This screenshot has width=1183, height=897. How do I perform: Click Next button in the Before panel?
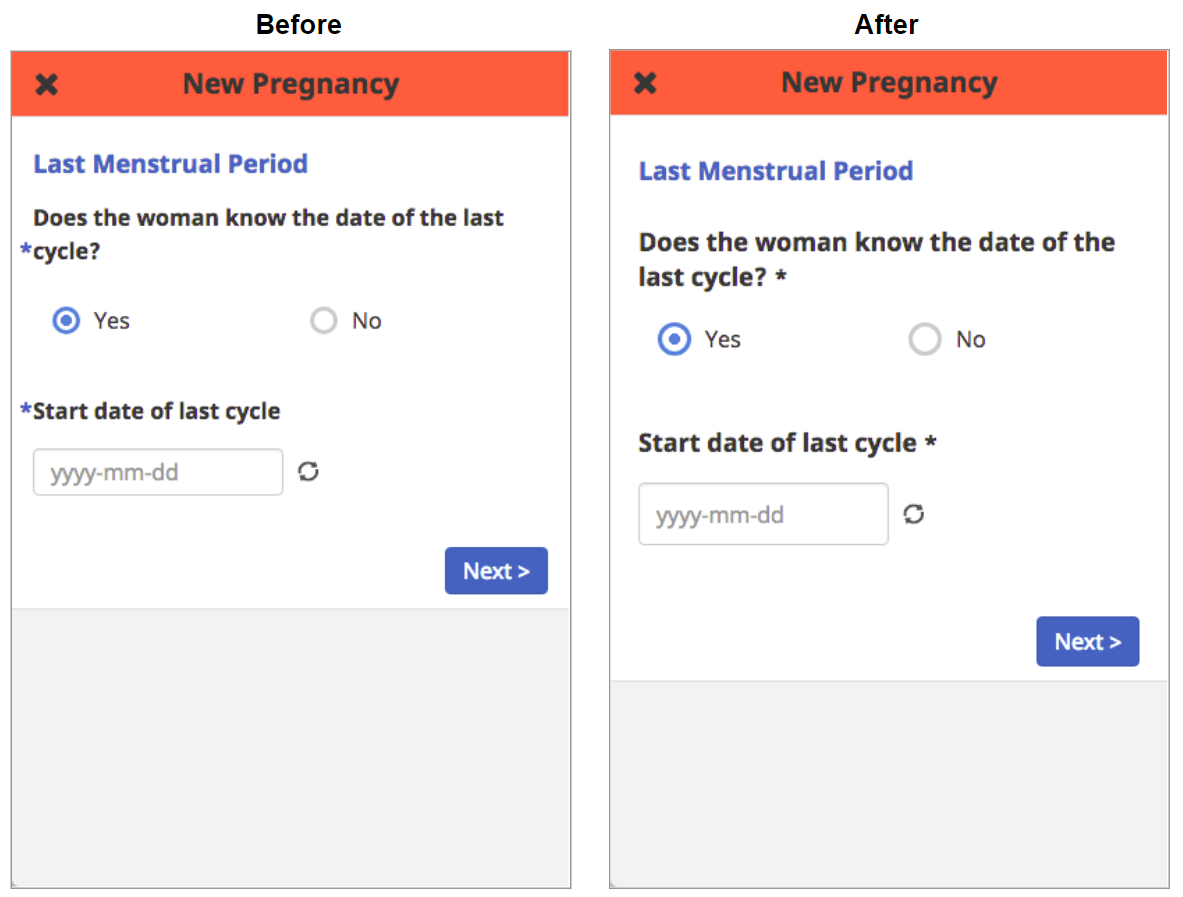(x=496, y=570)
